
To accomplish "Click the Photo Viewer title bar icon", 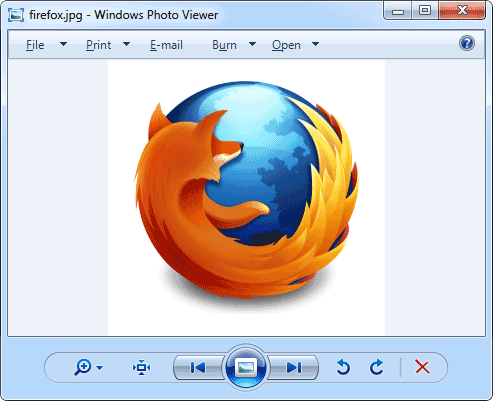I will tap(16, 15).
